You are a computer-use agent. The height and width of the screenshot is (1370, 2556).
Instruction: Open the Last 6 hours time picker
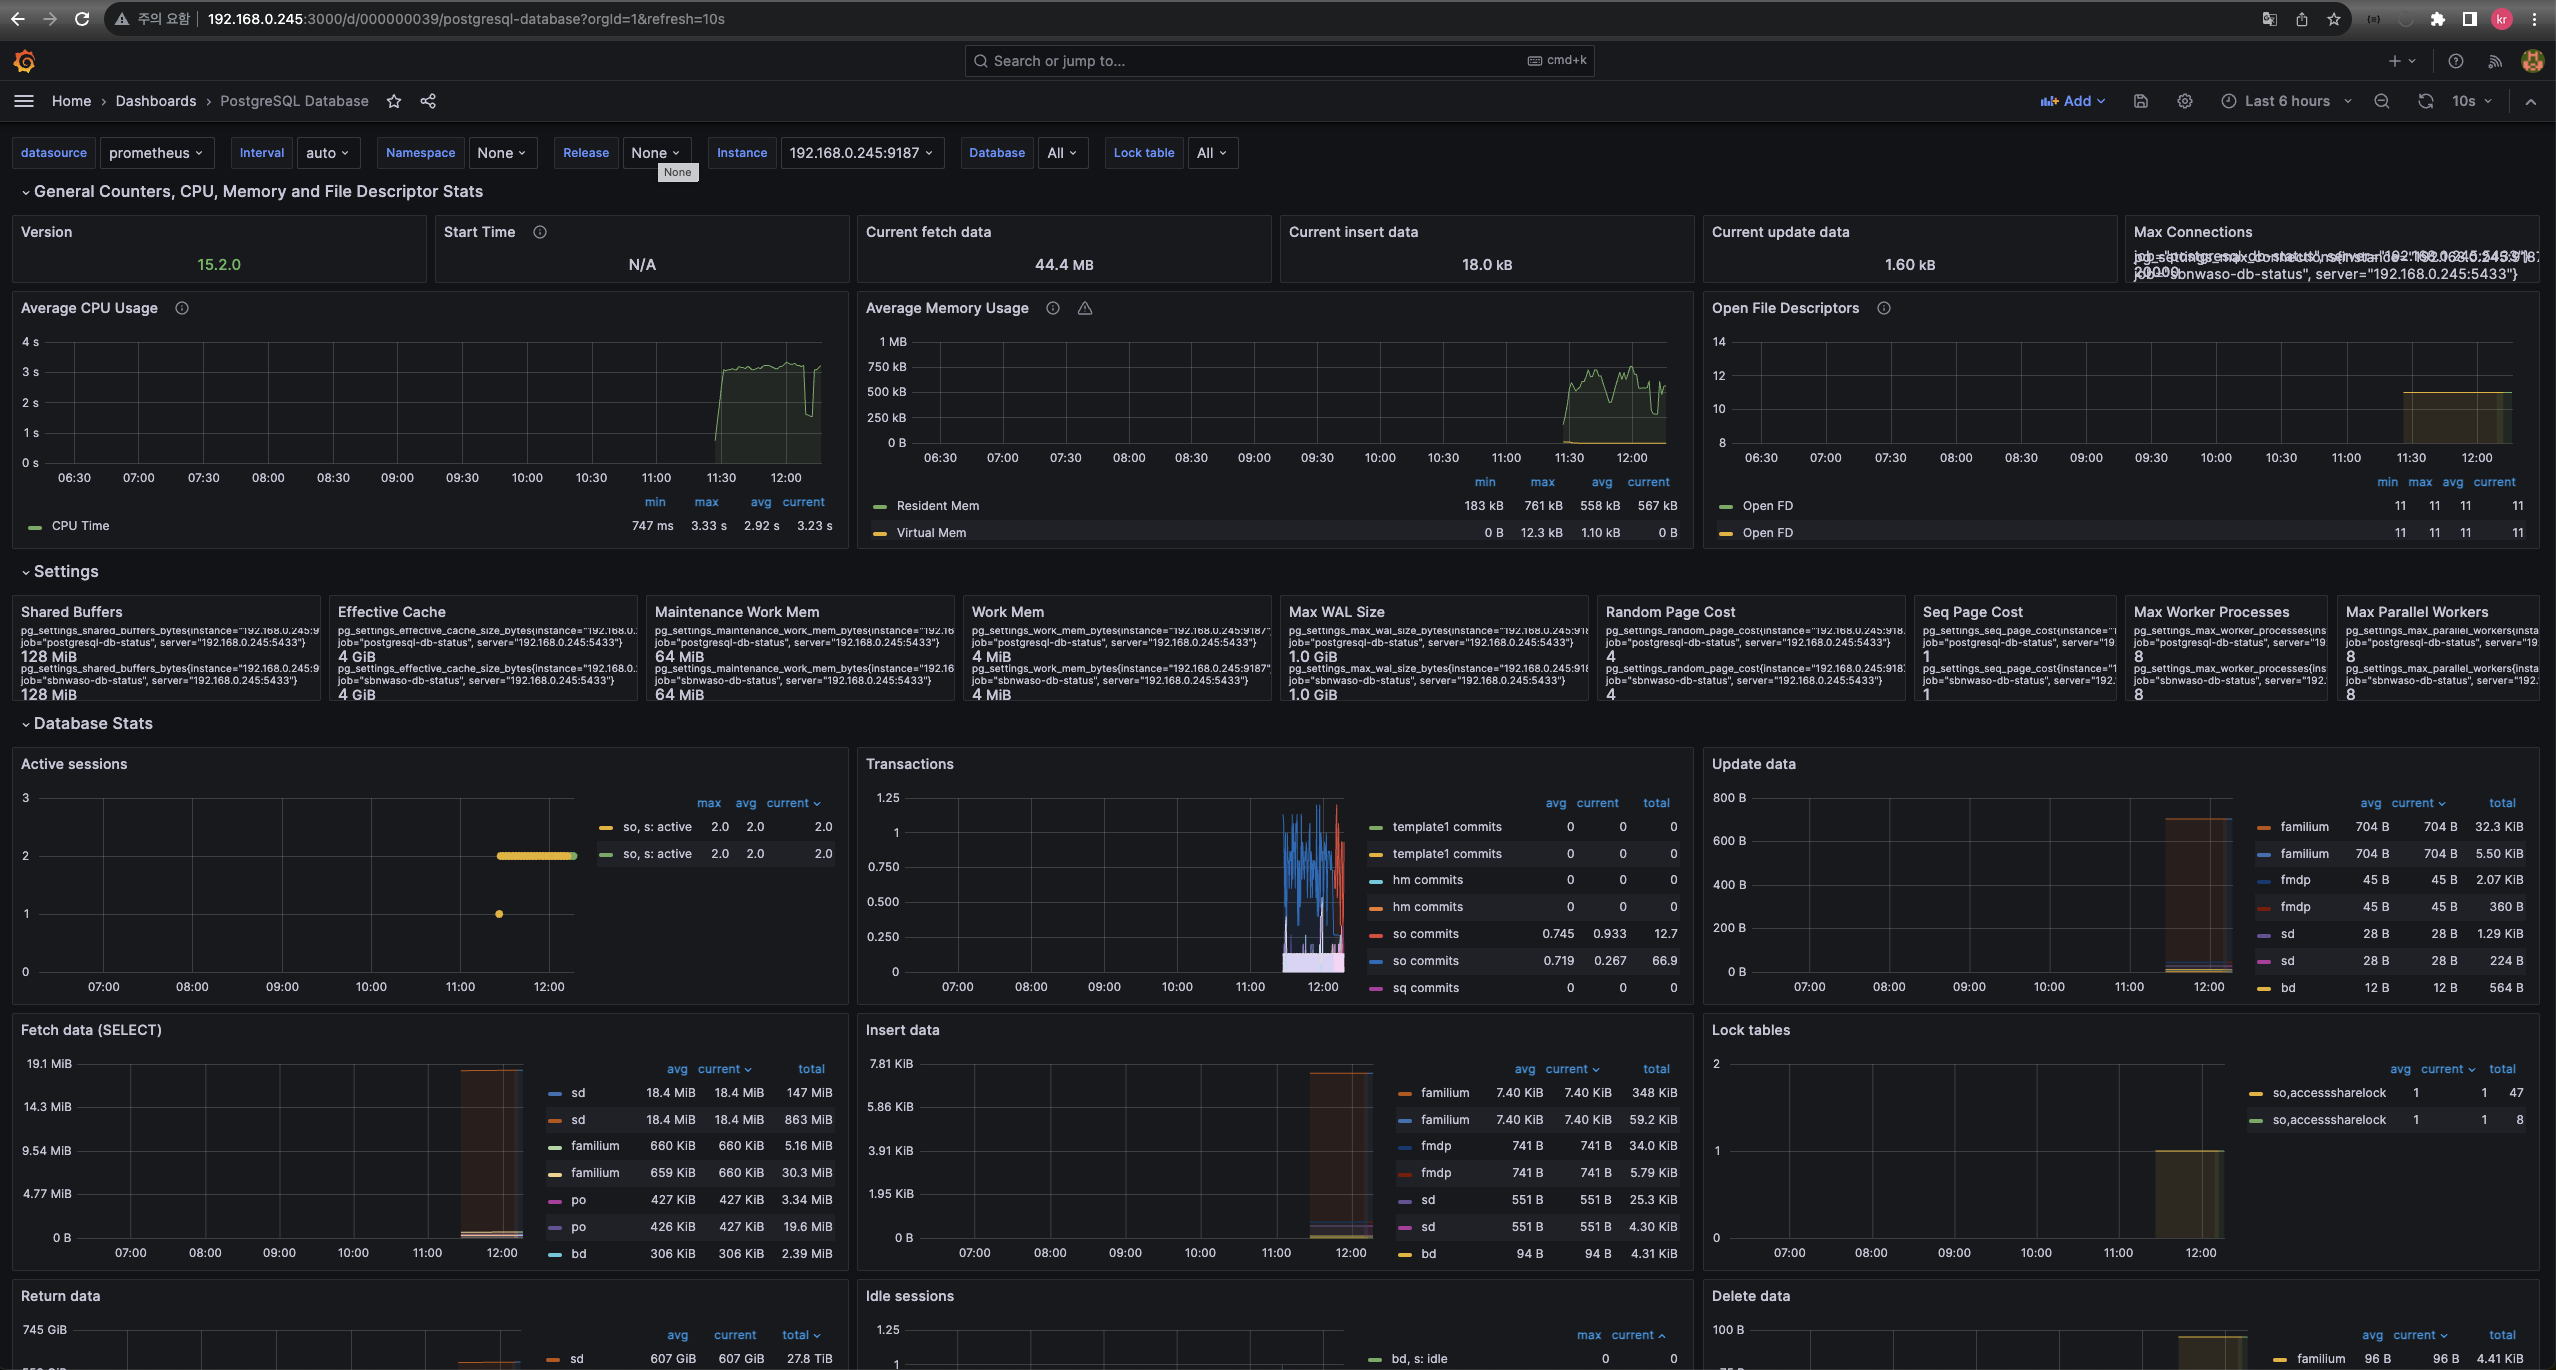(2286, 101)
